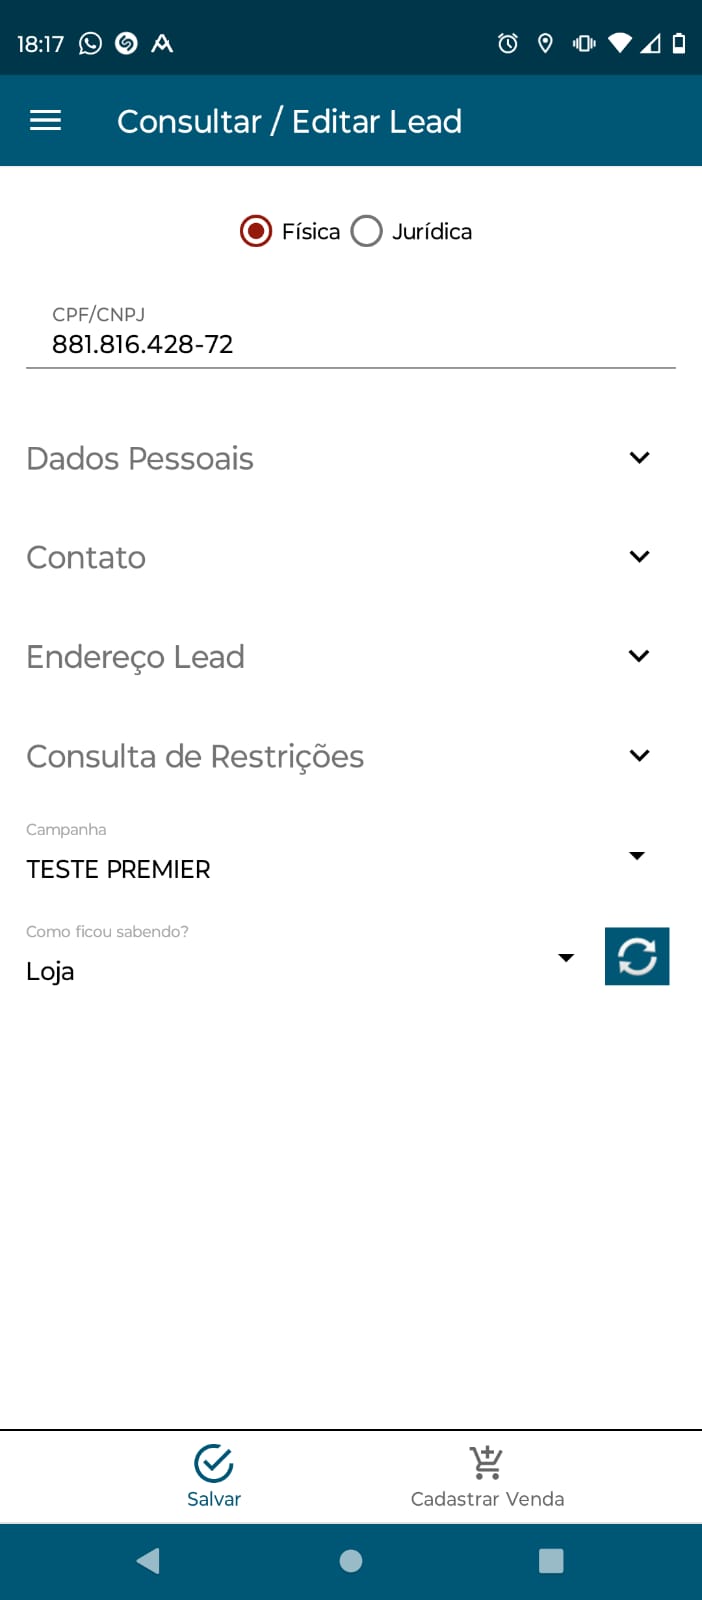The width and height of the screenshot is (702, 1600).
Task: Open the Campanha dropdown
Action: (x=636, y=856)
